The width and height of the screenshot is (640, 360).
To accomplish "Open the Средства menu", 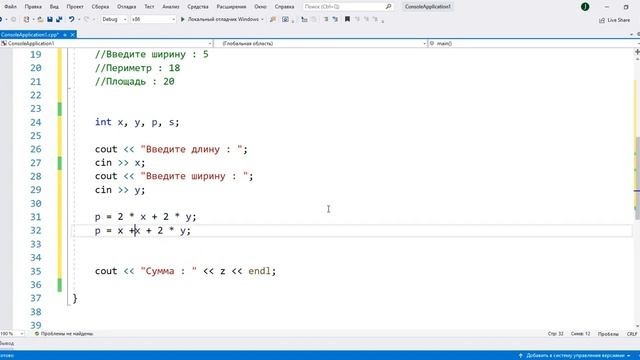I will 198,7.
